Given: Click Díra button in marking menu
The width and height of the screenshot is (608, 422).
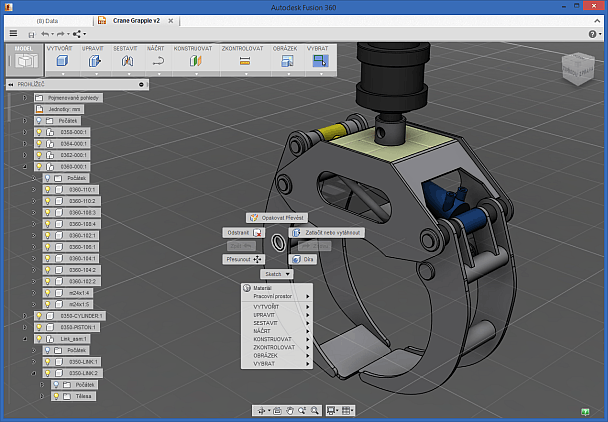Looking at the screenshot, I should coord(303,259).
